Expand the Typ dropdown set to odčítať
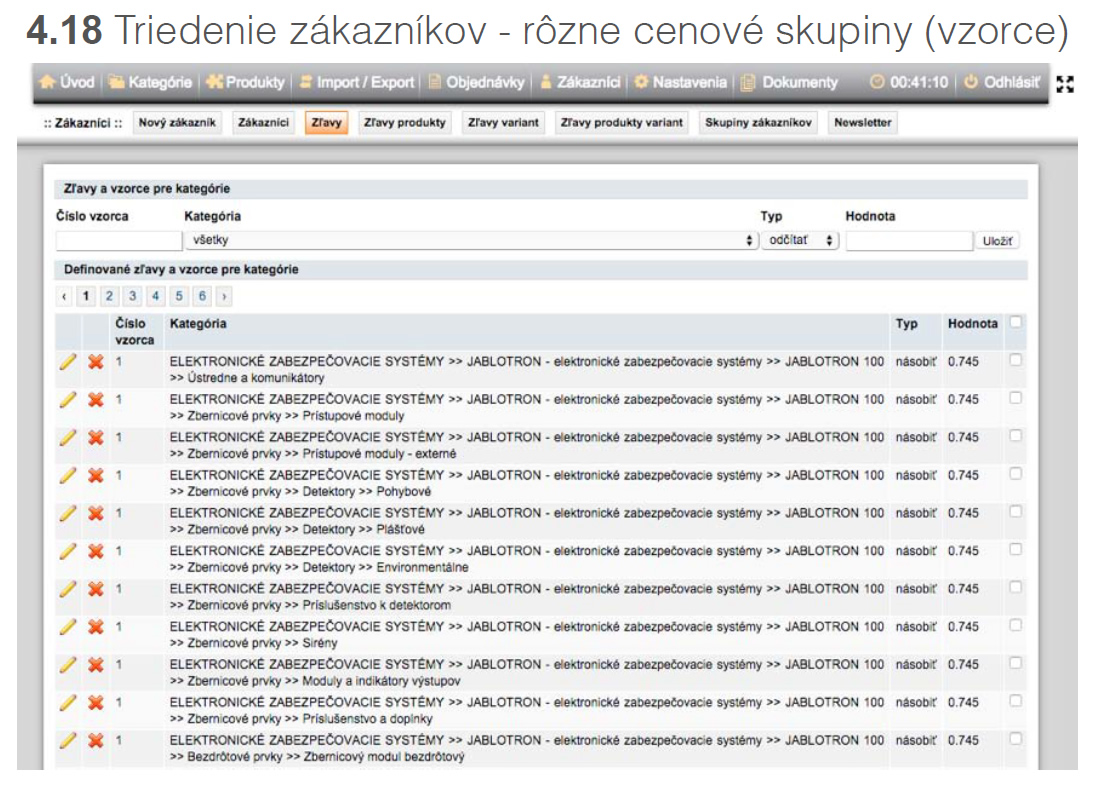This screenshot has width=1112, height=798. [800, 241]
